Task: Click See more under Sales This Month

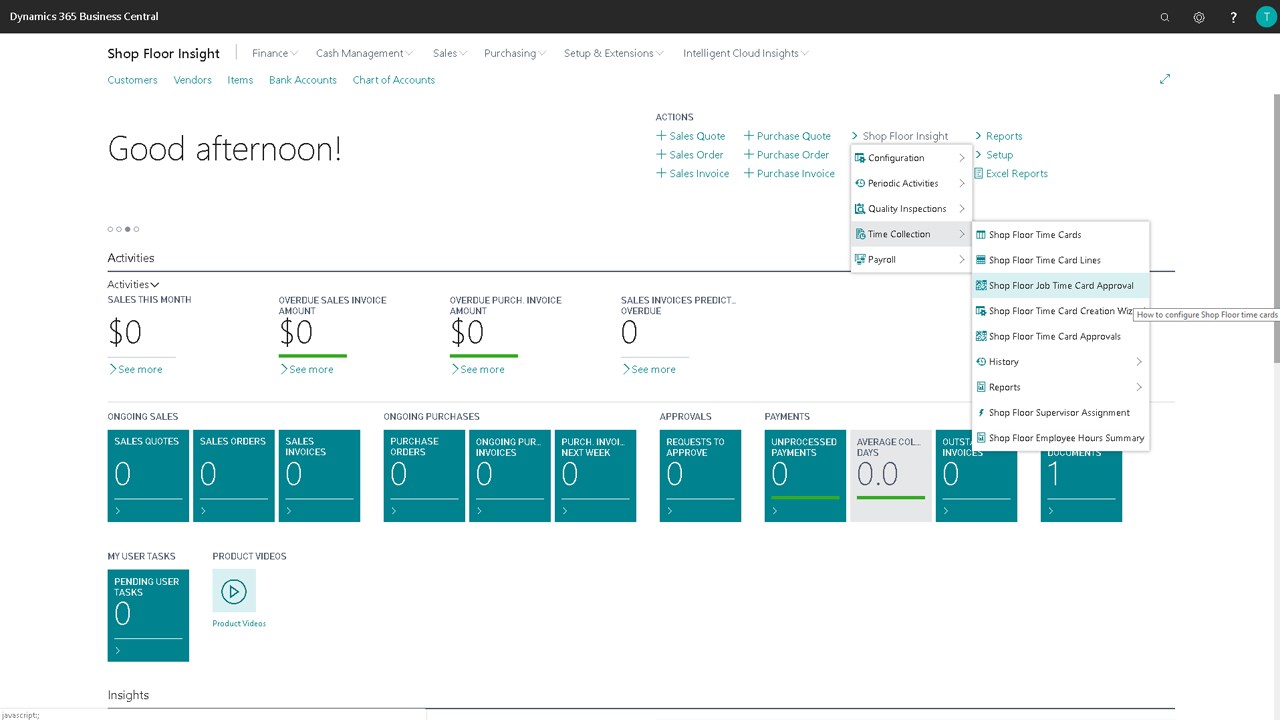Action: (x=135, y=370)
